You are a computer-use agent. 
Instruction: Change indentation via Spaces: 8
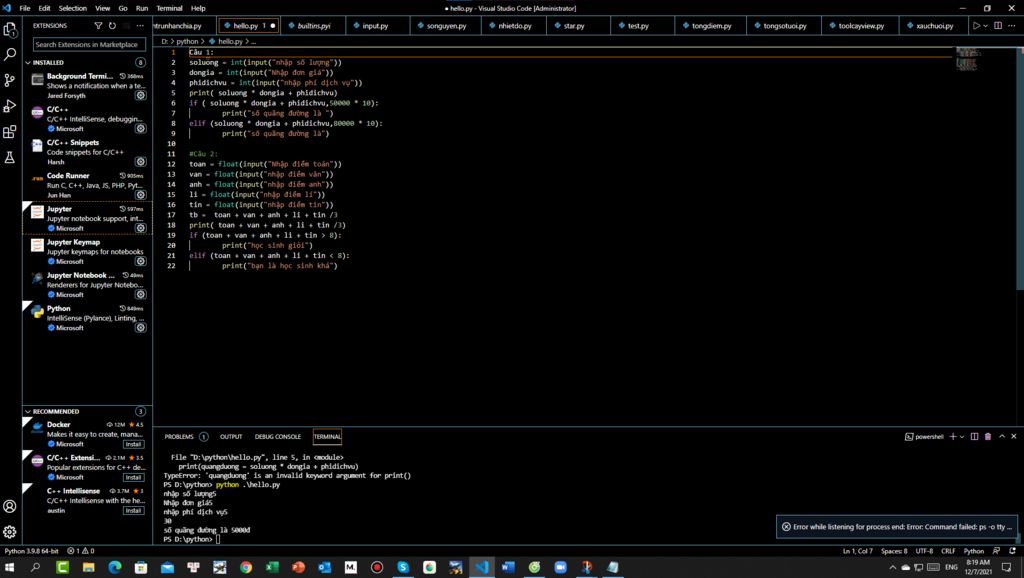pos(894,551)
